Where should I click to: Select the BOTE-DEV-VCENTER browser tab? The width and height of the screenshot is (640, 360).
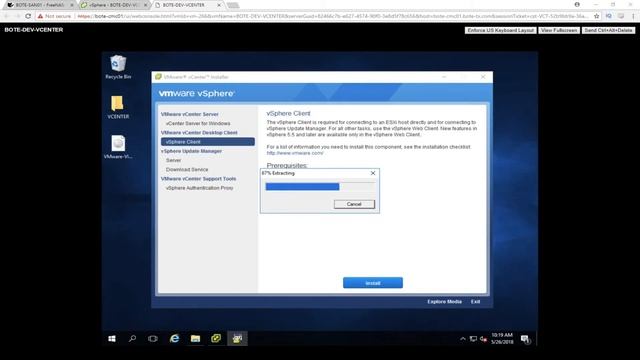tap(184, 5)
